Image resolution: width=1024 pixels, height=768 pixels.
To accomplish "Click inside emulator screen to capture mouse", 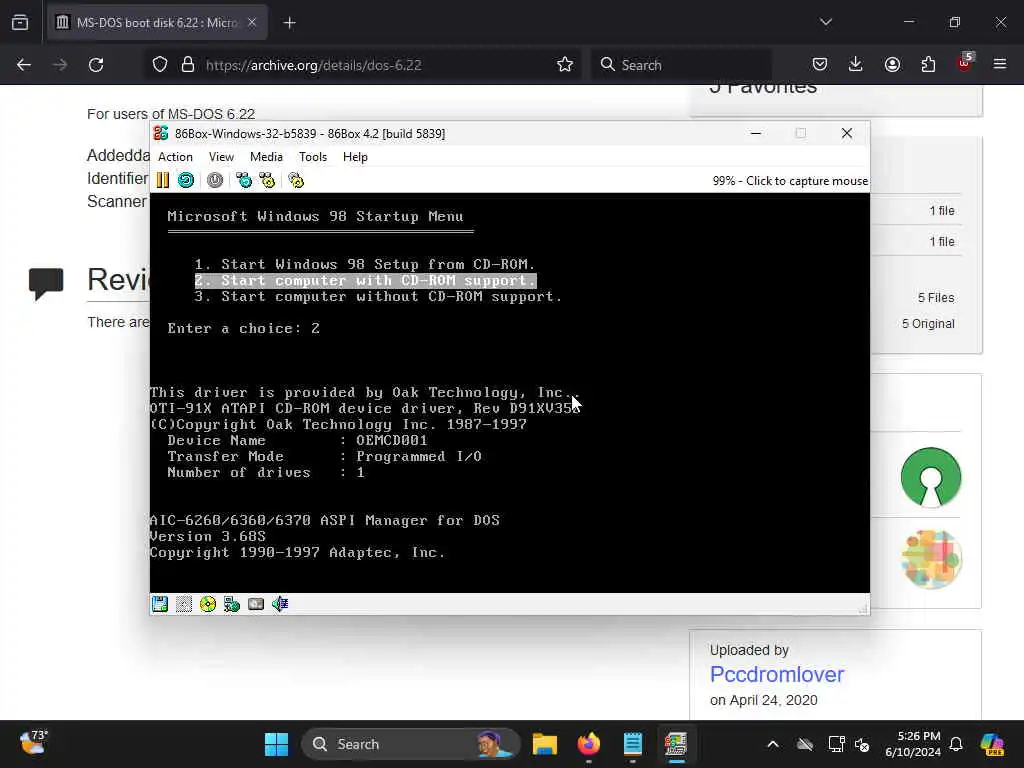I will 509,392.
